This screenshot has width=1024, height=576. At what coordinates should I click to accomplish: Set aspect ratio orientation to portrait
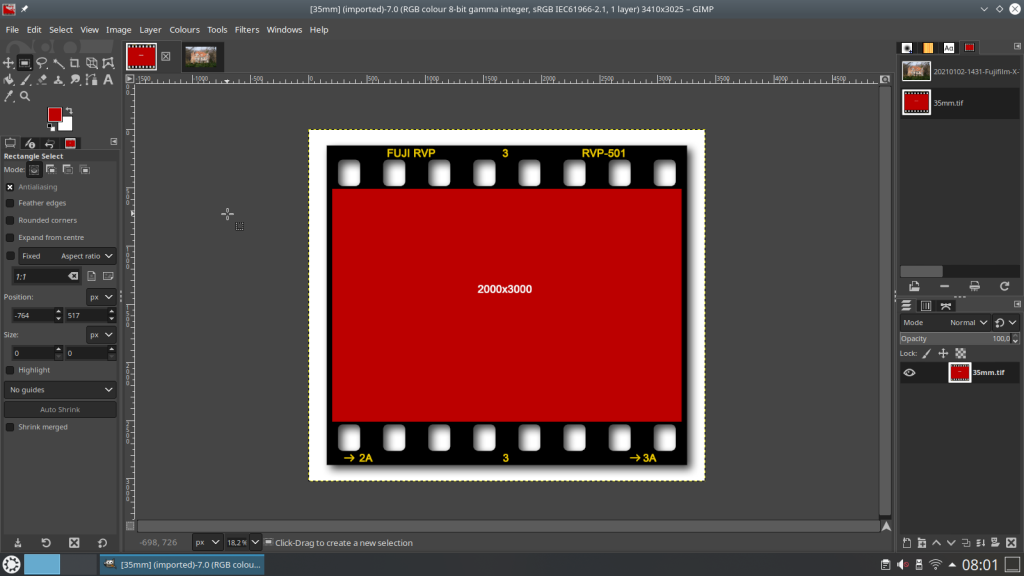click(x=91, y=276)
